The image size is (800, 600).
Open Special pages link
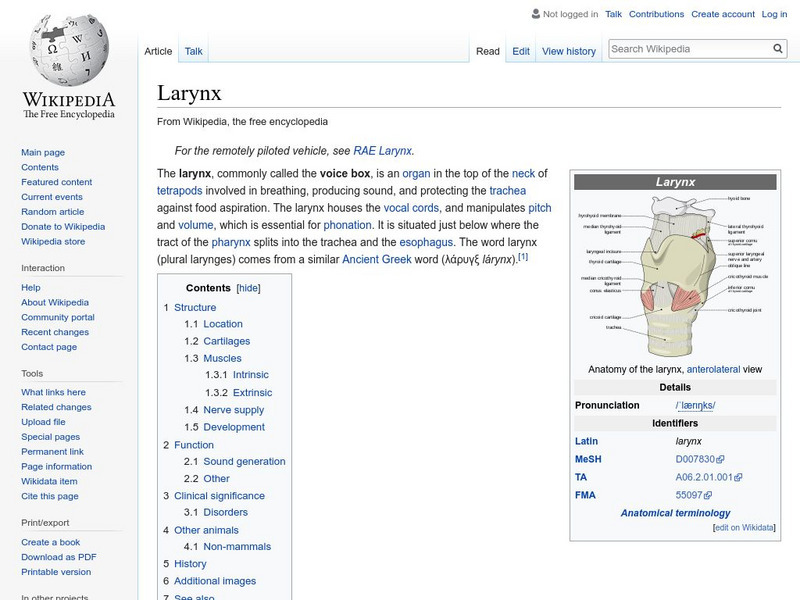(x=51, y=436)
